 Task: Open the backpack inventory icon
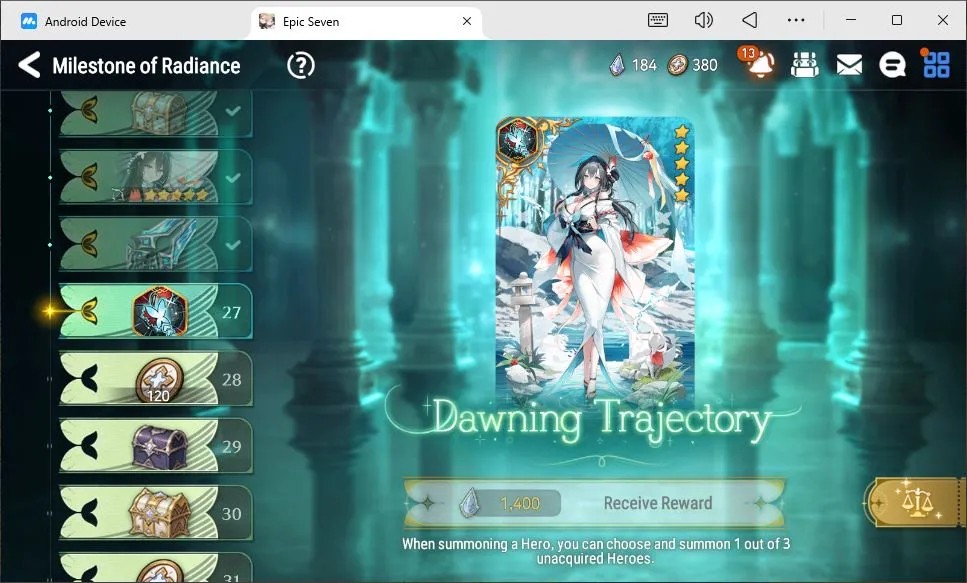click(x=805, y=65)
